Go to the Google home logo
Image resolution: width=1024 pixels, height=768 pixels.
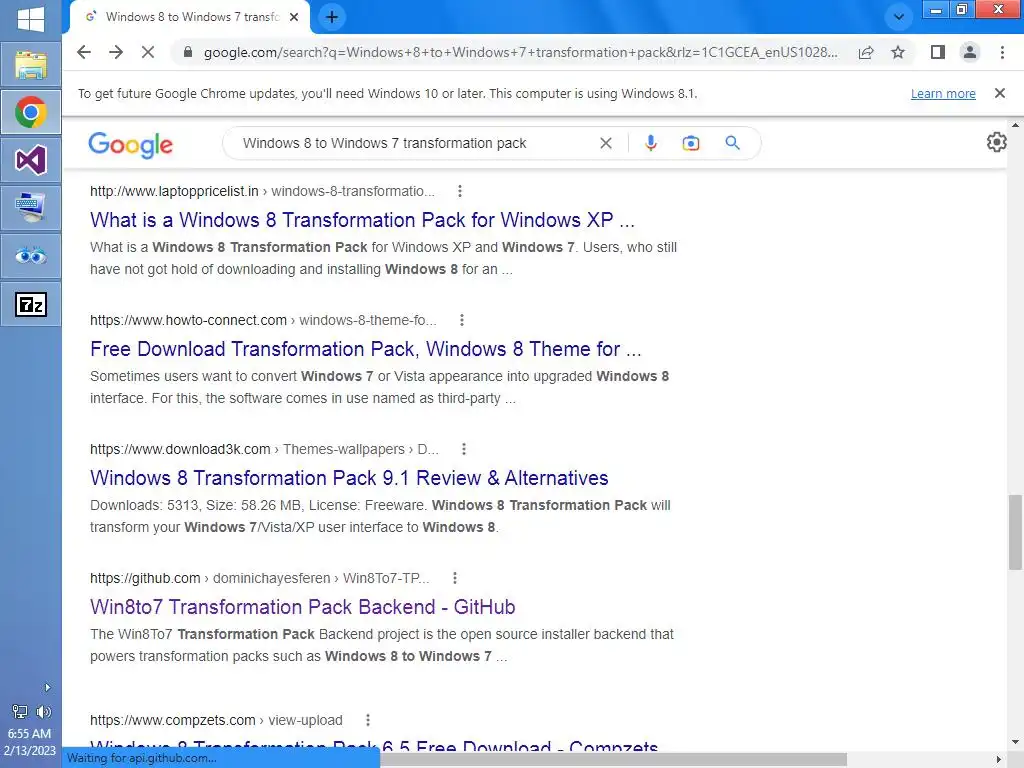click(x=131, y=144)
